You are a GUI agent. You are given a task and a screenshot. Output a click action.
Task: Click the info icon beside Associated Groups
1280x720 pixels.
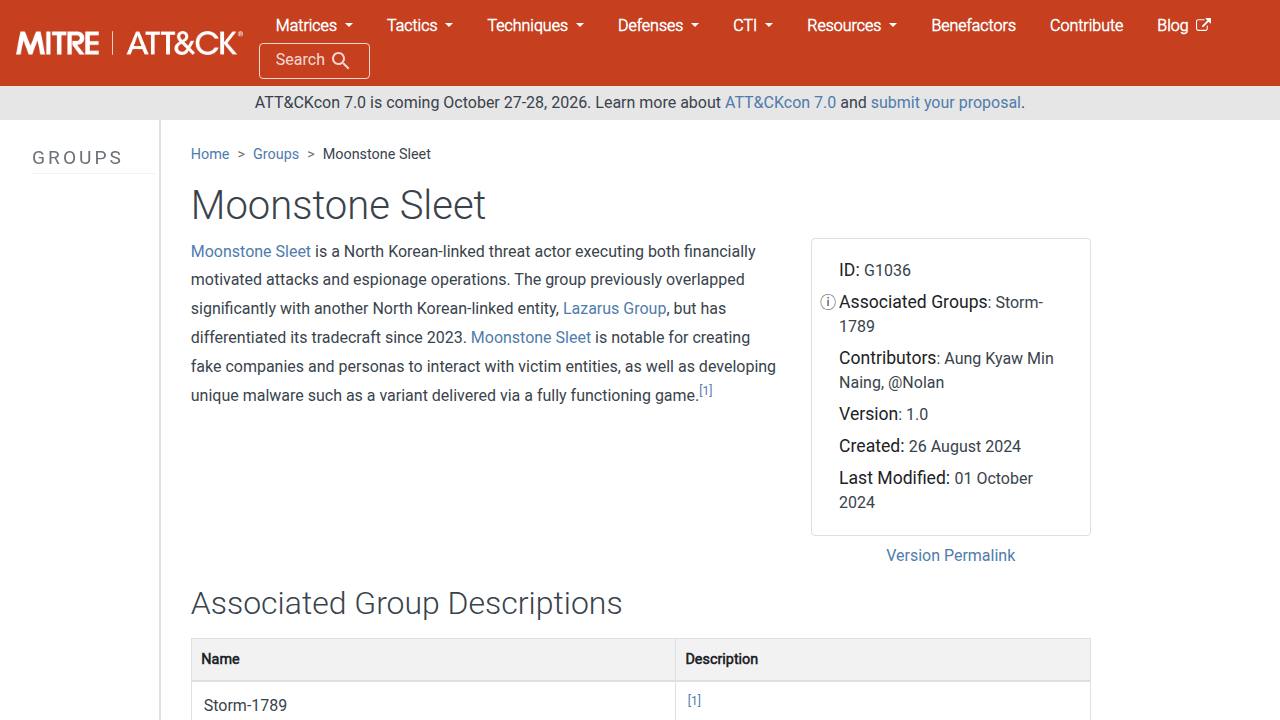click(828, 302)
